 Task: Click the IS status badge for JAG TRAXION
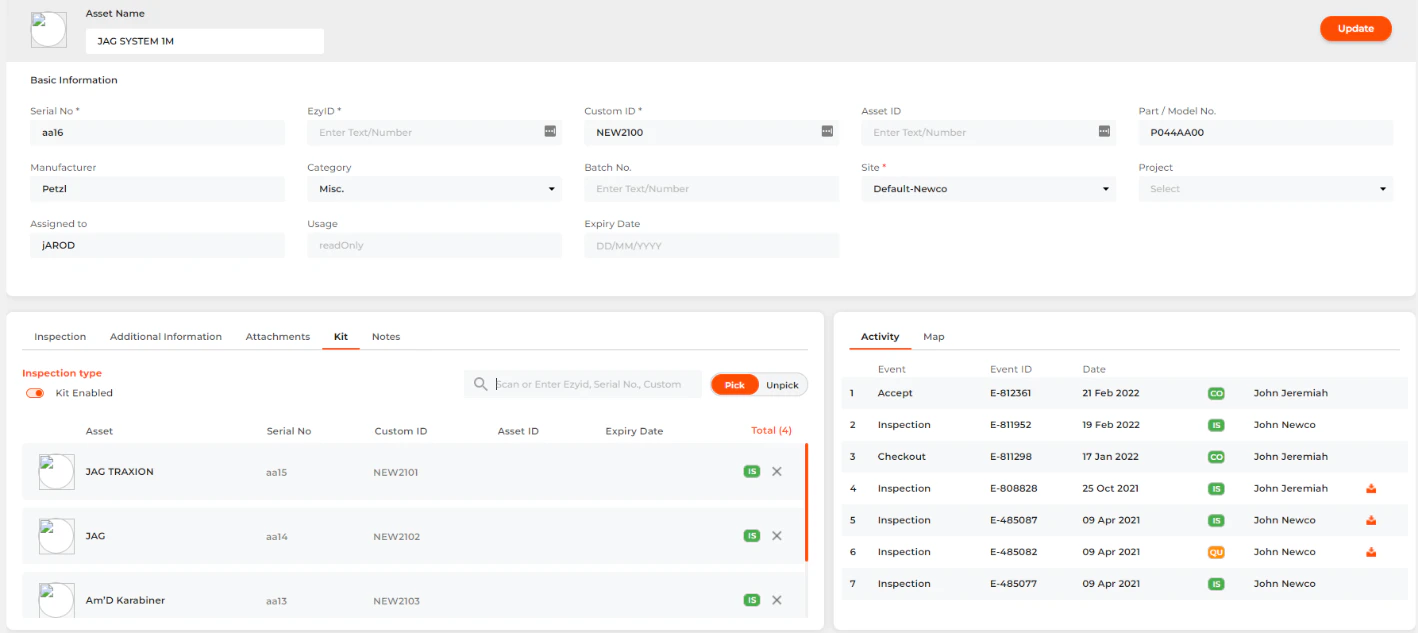pos(752,471)
